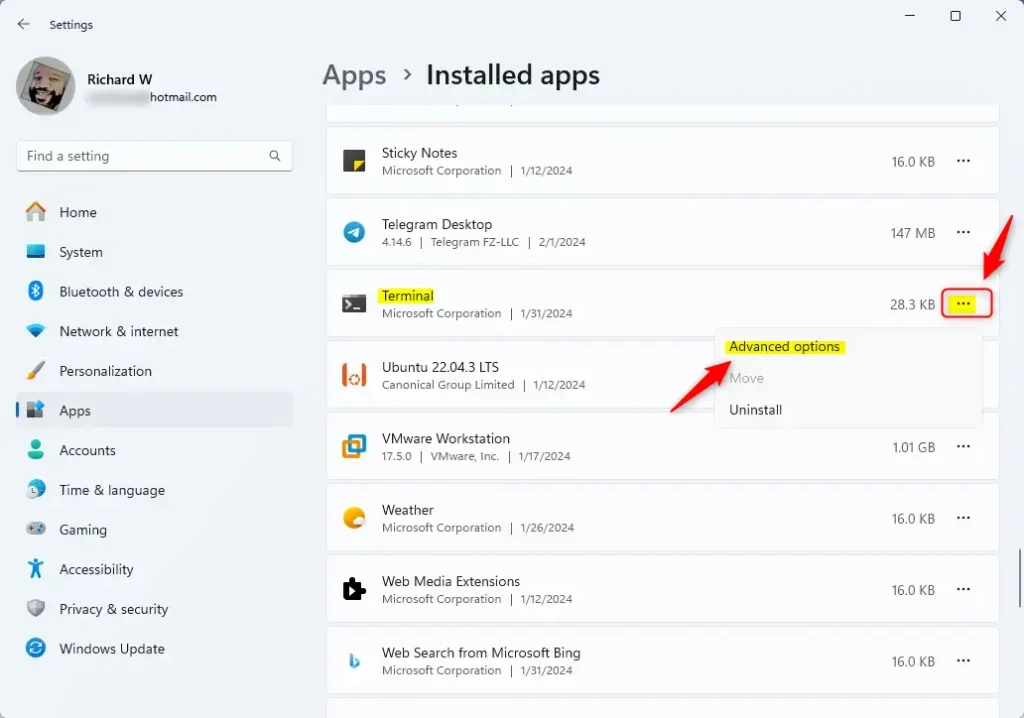Click the Sticky Notes app name
This screenshot has width=1024, height=718.
click(419, 153)
